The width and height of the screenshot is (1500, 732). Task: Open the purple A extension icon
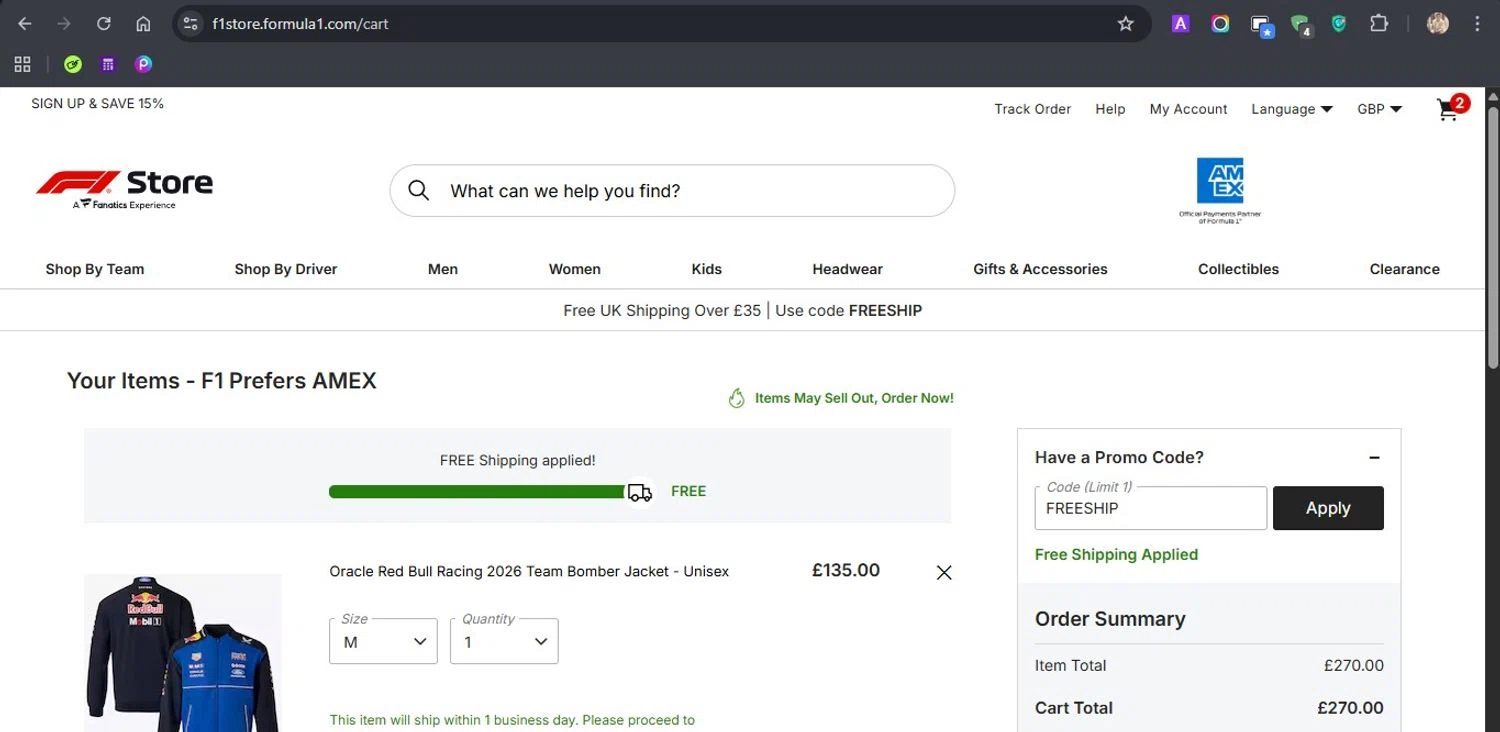click(x=1180, y=24)
